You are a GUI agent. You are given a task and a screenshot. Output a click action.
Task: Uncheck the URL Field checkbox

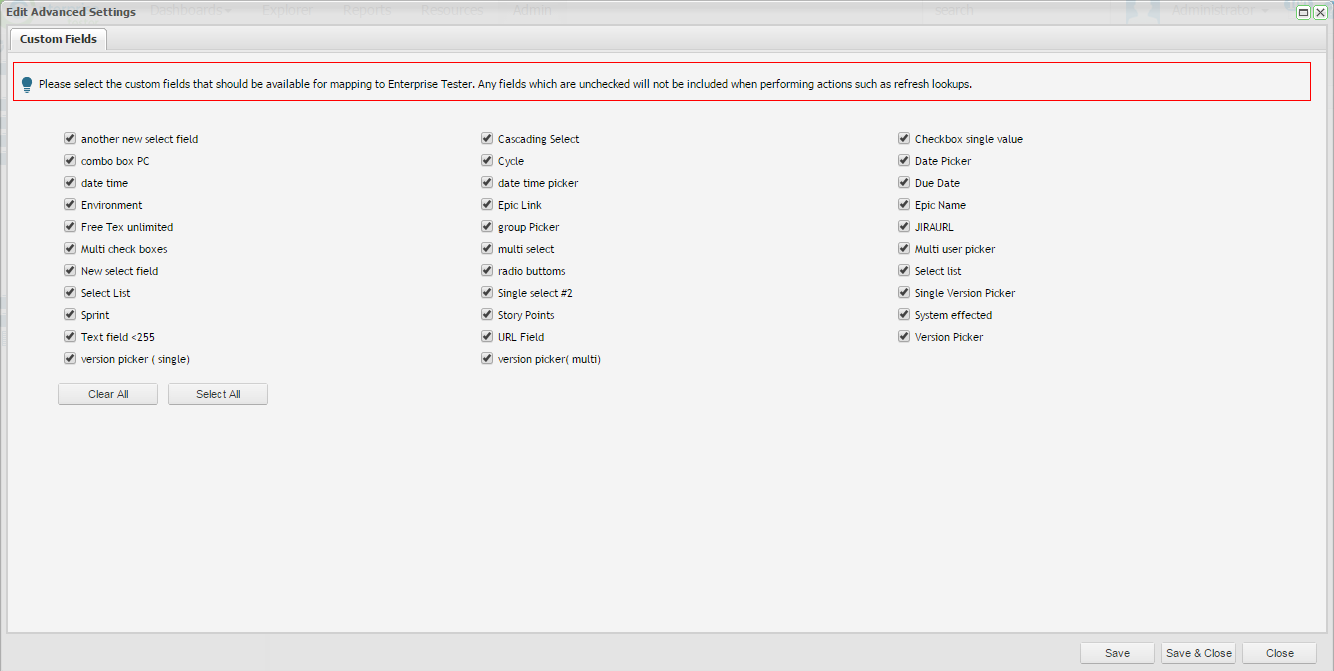[x=487, y=337]
